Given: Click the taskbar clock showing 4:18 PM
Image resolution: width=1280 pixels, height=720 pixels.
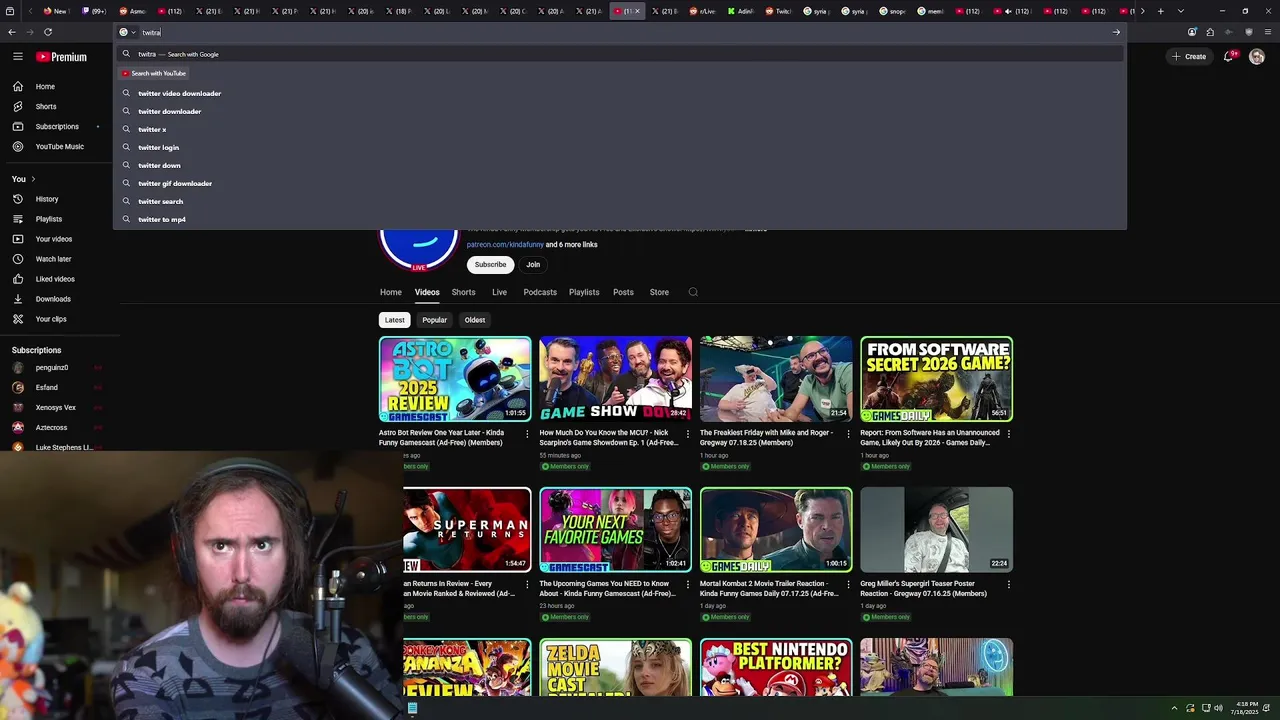Looking at the screenshot, I should click(1247, 708).
